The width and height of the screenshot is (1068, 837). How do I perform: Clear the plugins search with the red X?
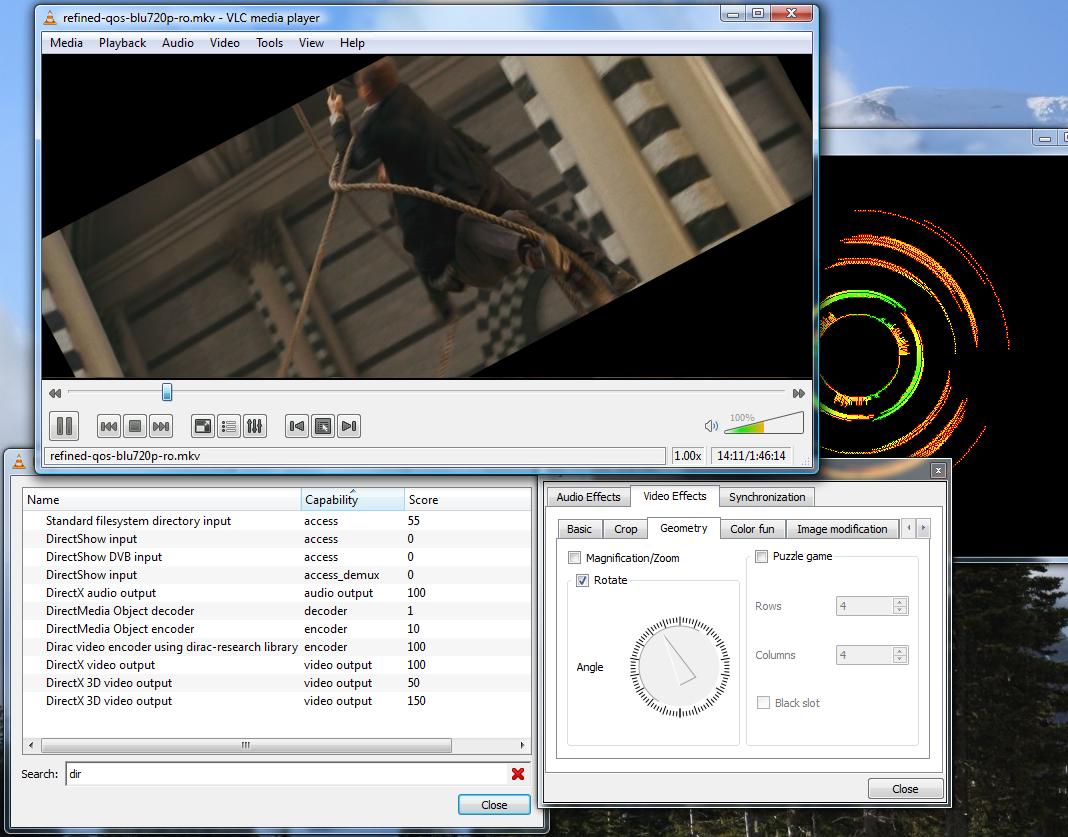point(518,774)
